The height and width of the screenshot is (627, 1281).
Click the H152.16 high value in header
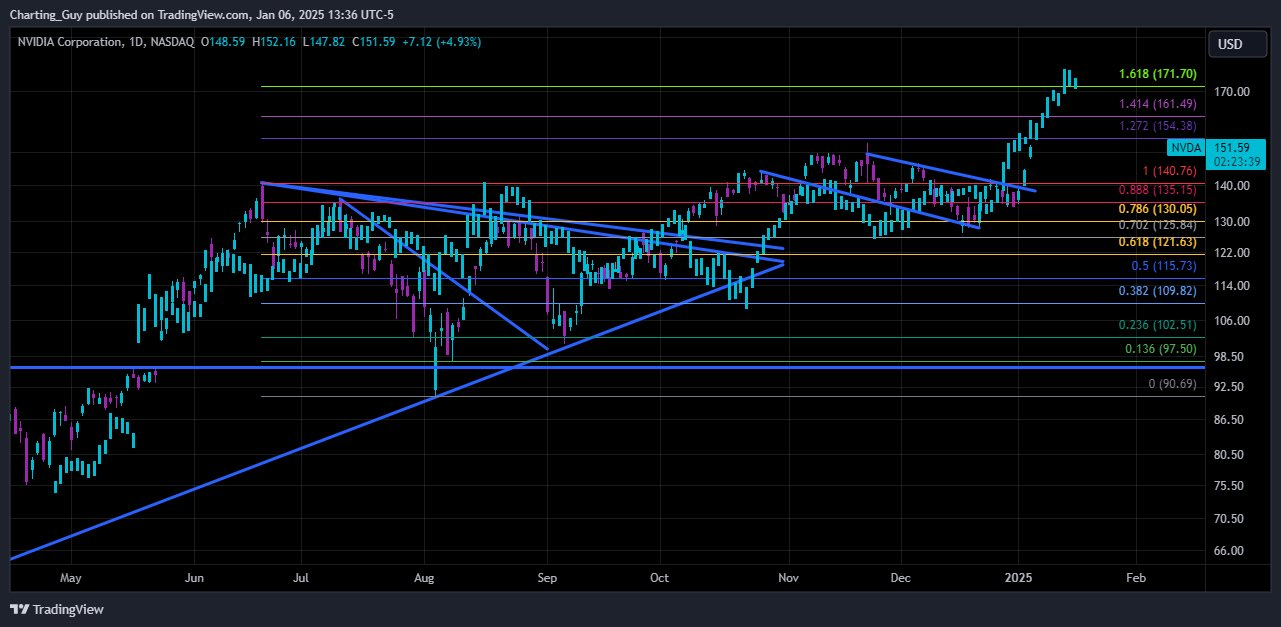point(273,43)
